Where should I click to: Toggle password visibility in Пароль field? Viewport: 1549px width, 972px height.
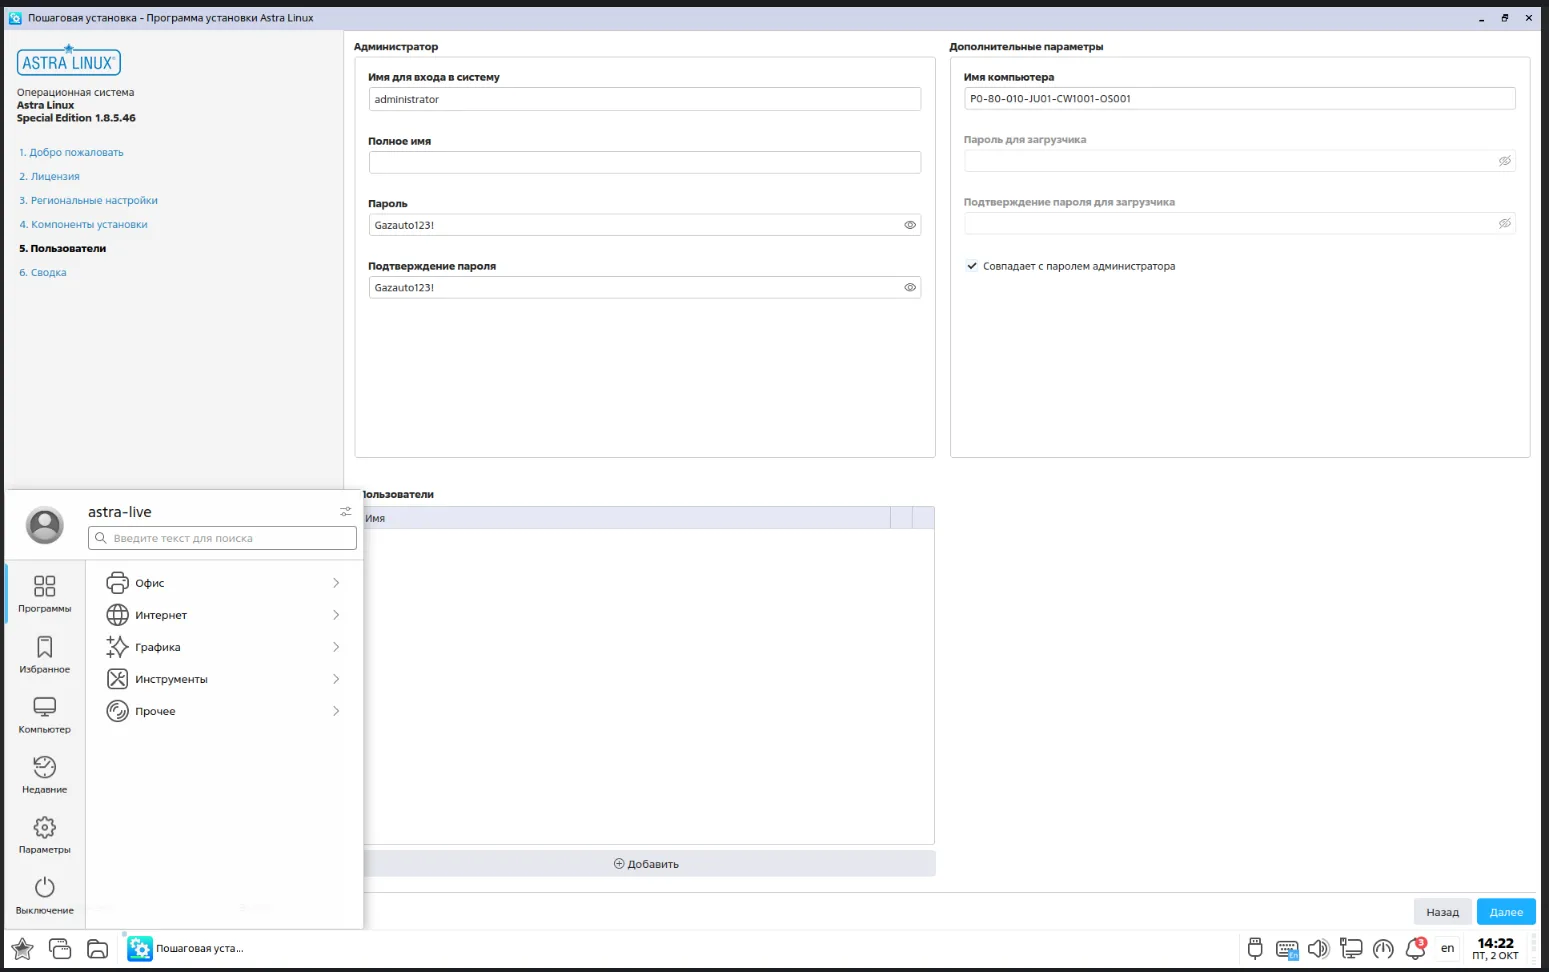click(910, 225)
